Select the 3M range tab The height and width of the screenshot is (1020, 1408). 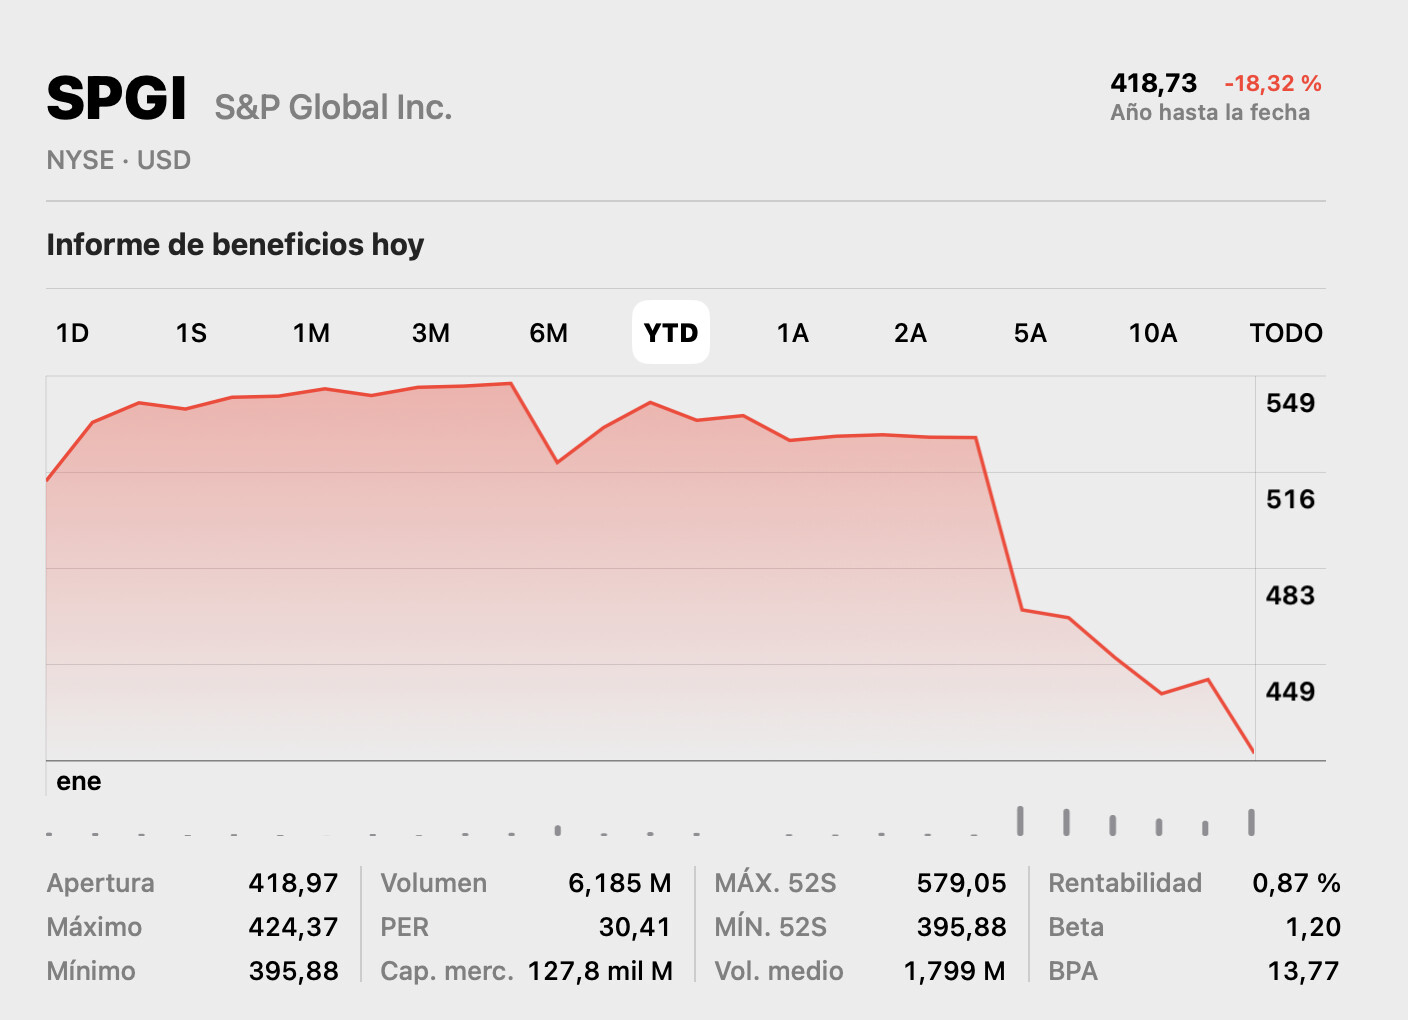point(431,333)
